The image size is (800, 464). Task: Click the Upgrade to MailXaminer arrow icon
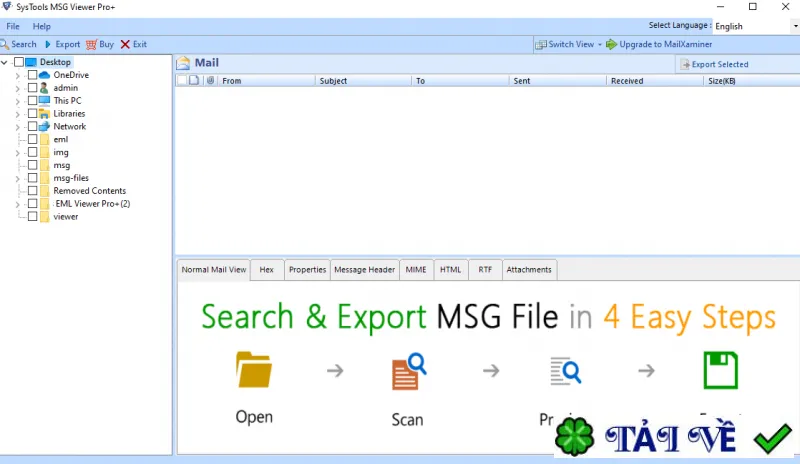611,44
